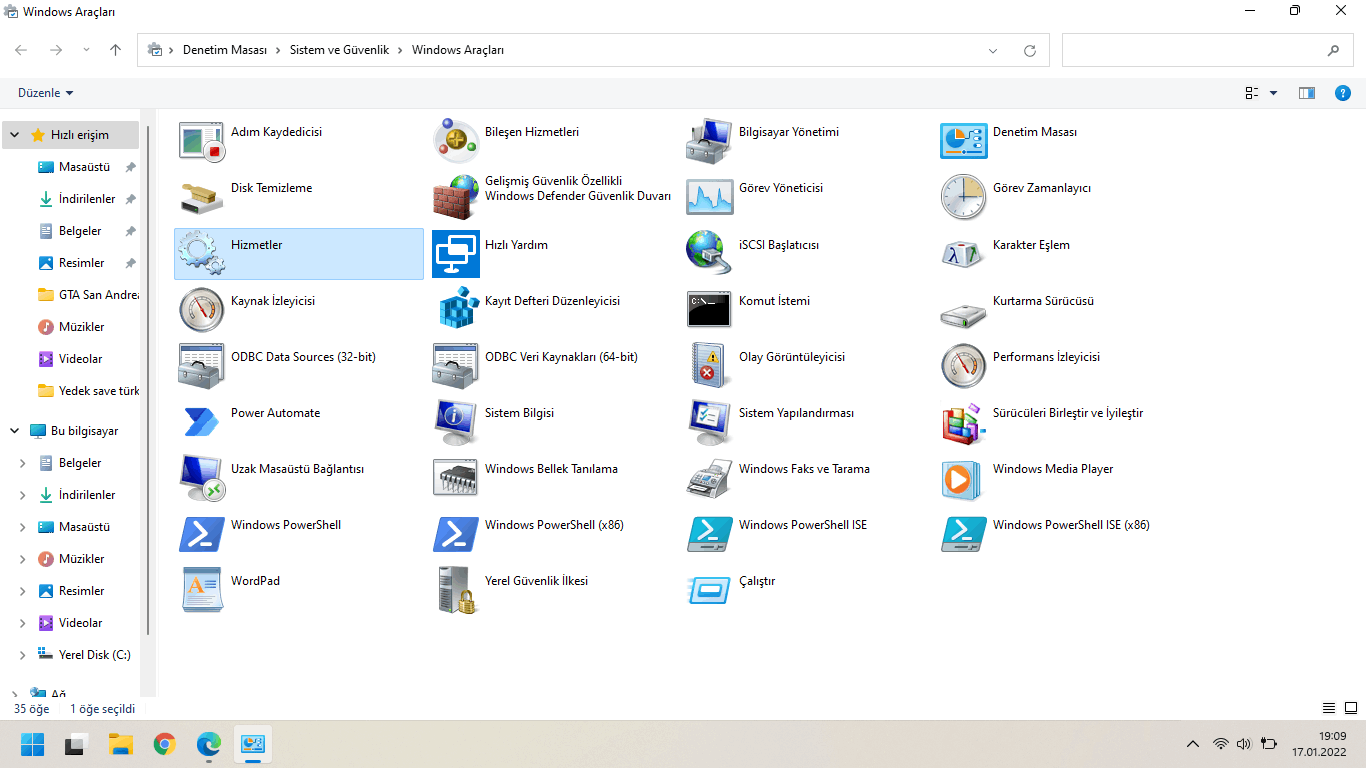Go to Sistem ve Güvenlik breadcrumb
The image size is (1366, 768).
tap(339, 50)
